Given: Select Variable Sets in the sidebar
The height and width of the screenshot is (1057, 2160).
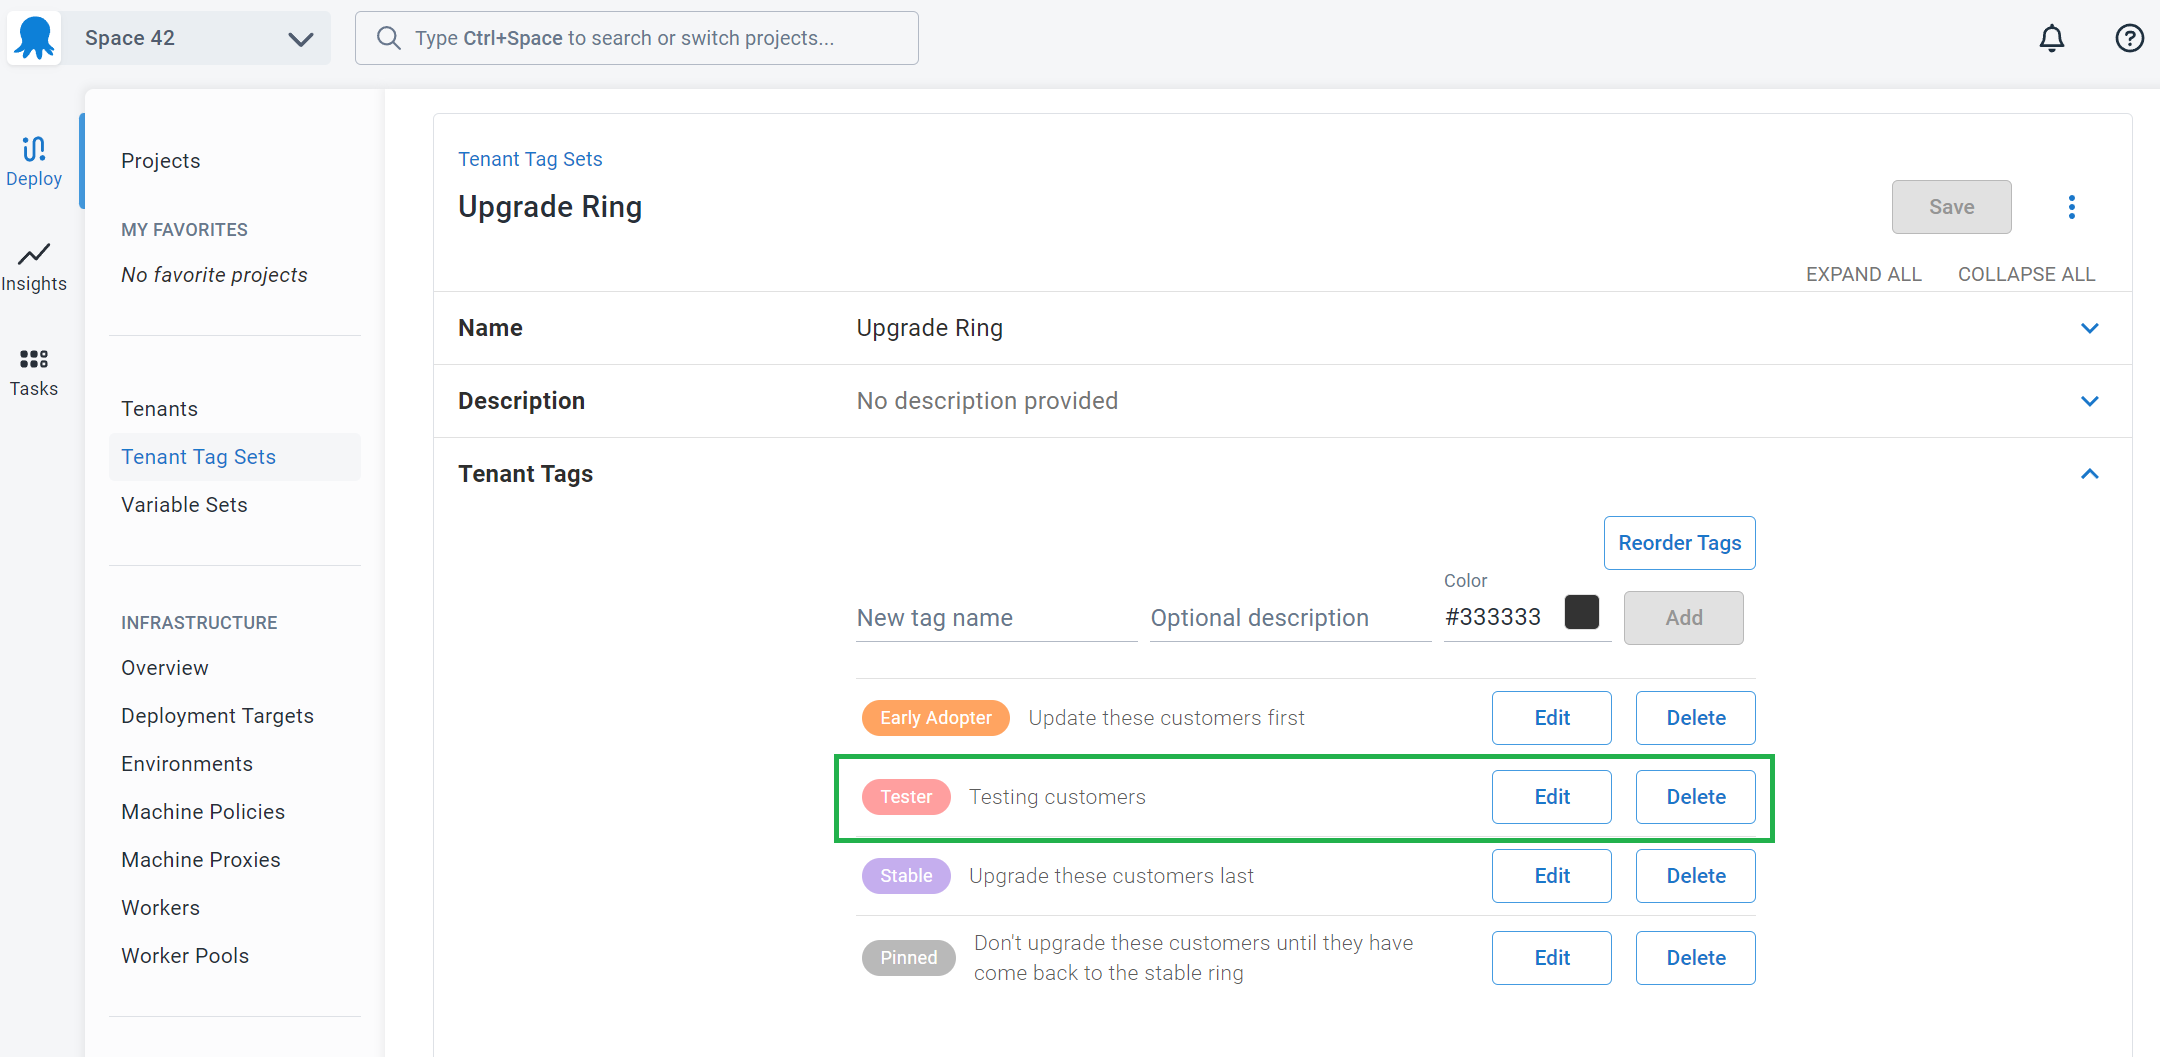Looking at the screenshot, I should [184, 505].
